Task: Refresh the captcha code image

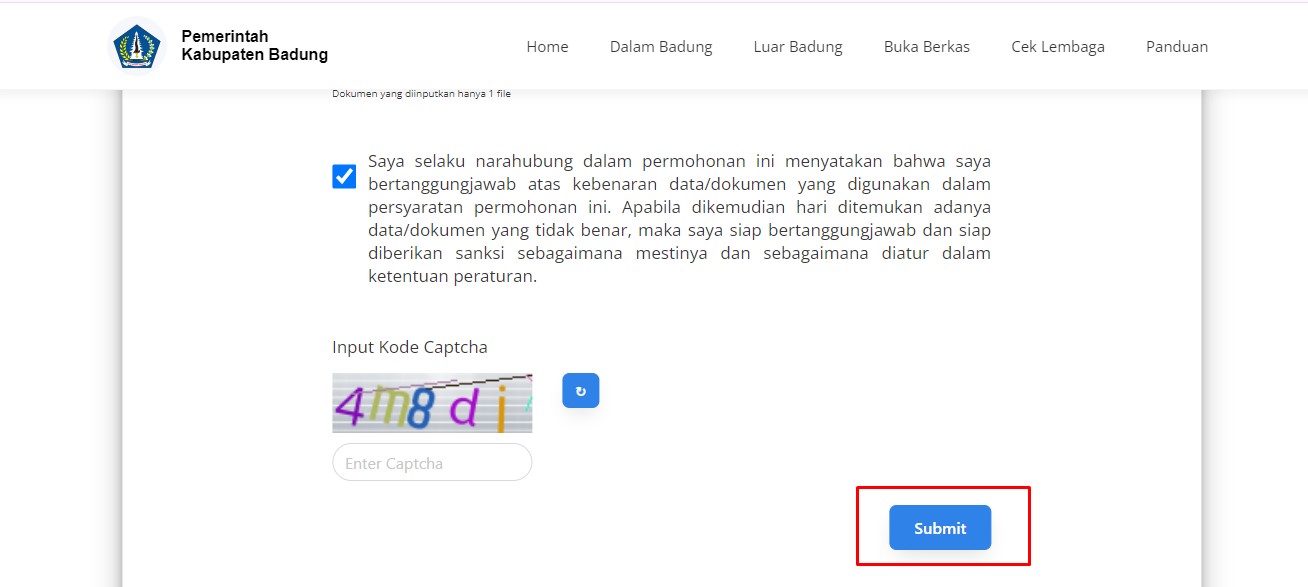Action: click(580, 391)
